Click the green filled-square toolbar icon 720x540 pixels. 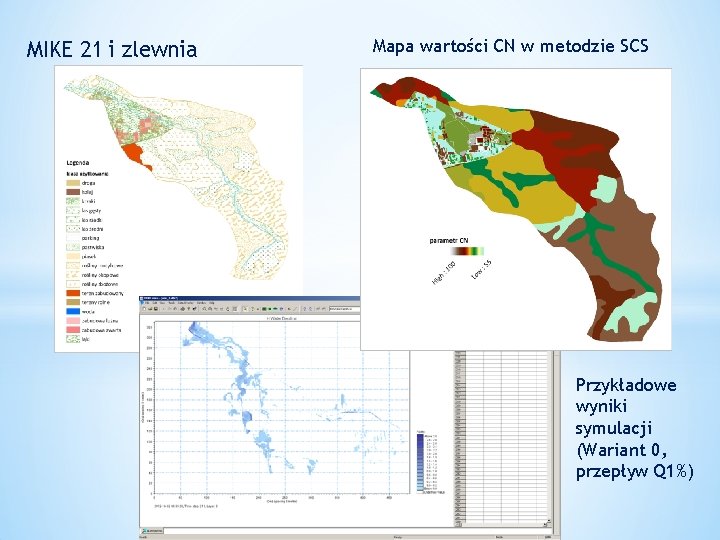tap(270, 309)
